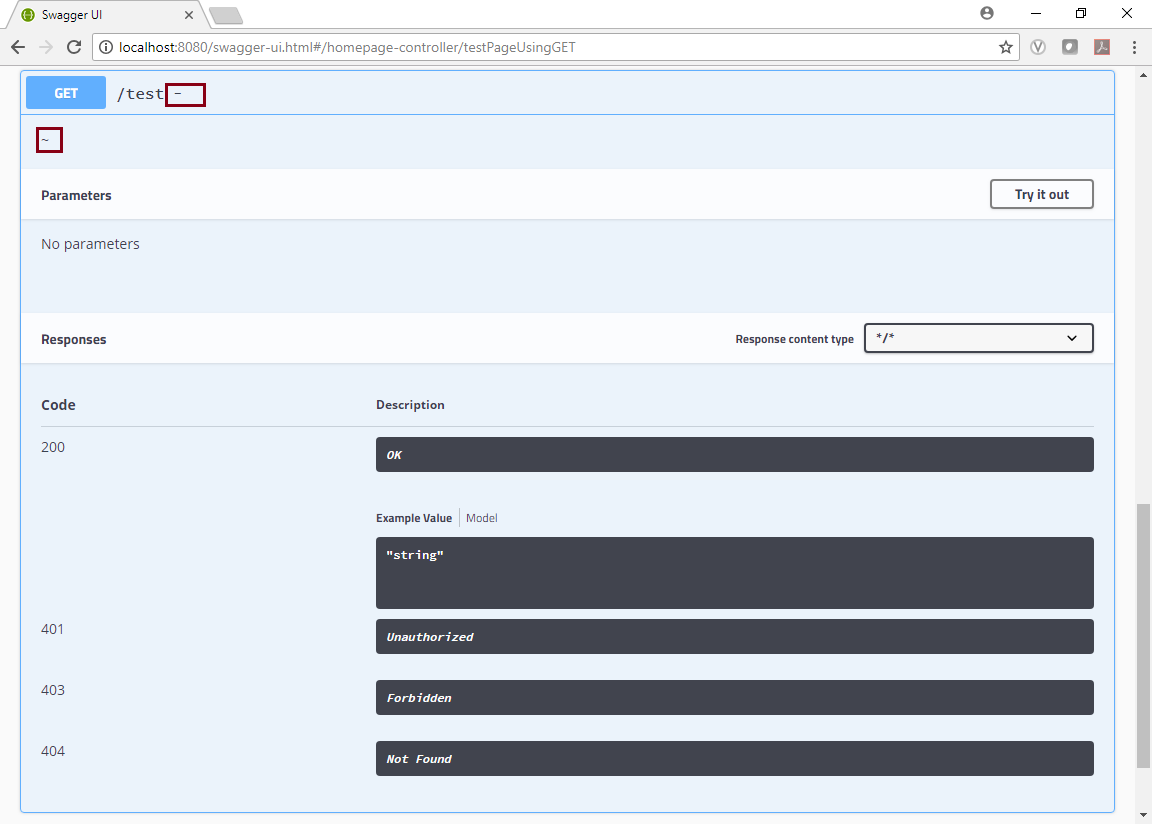Click the GET method badge for /test

(65, 92)
